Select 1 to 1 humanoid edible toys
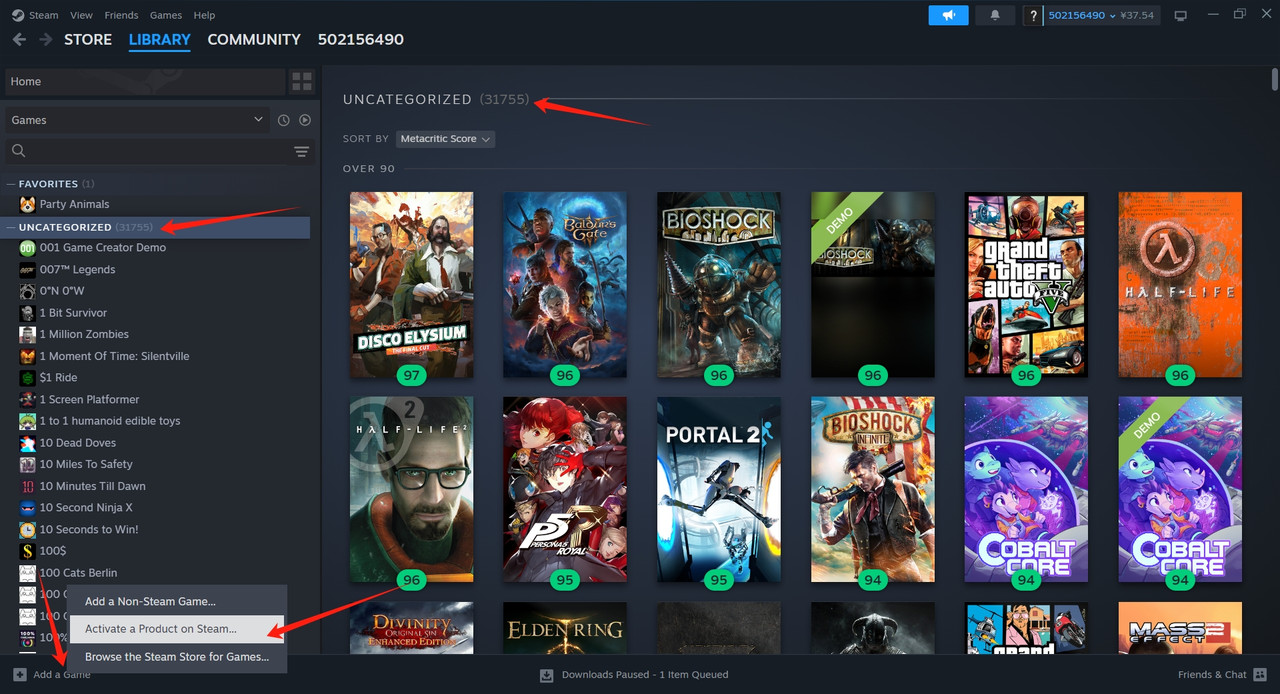Screen dimensions: 1280x694 pyautogui.click(x=110, y=421)
